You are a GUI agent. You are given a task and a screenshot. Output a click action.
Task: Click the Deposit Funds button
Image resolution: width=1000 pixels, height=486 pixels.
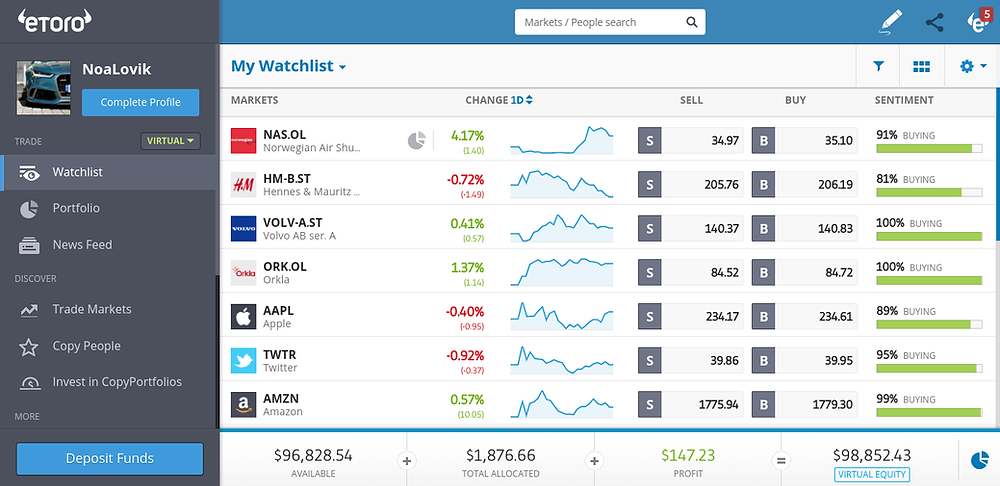(110, 459)
